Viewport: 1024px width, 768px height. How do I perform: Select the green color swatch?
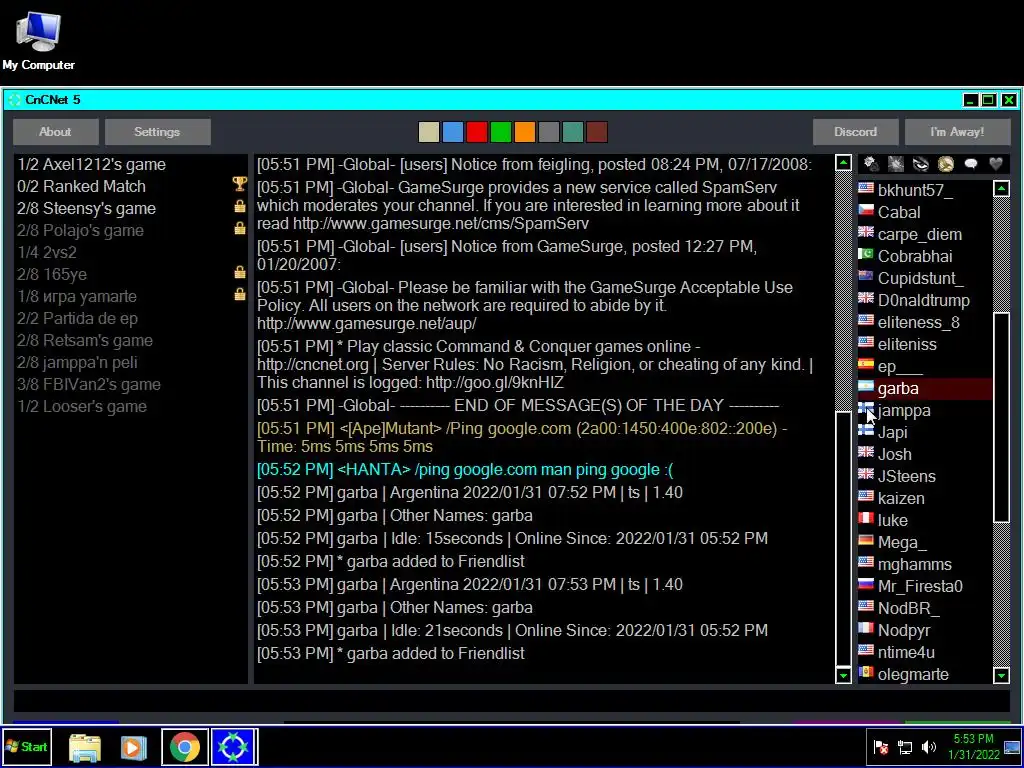(501, 132)
